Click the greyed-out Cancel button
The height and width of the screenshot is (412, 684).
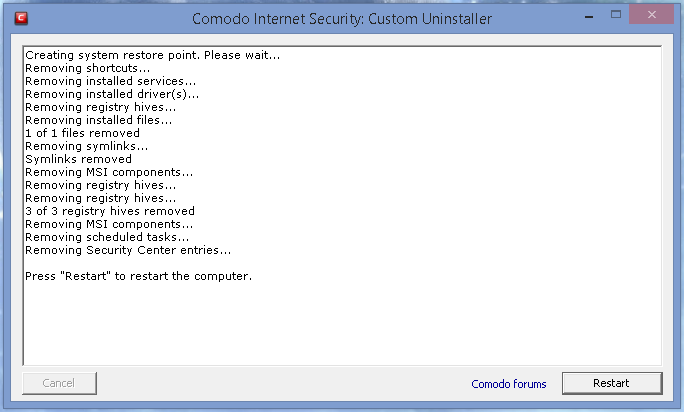coord(60,383)
